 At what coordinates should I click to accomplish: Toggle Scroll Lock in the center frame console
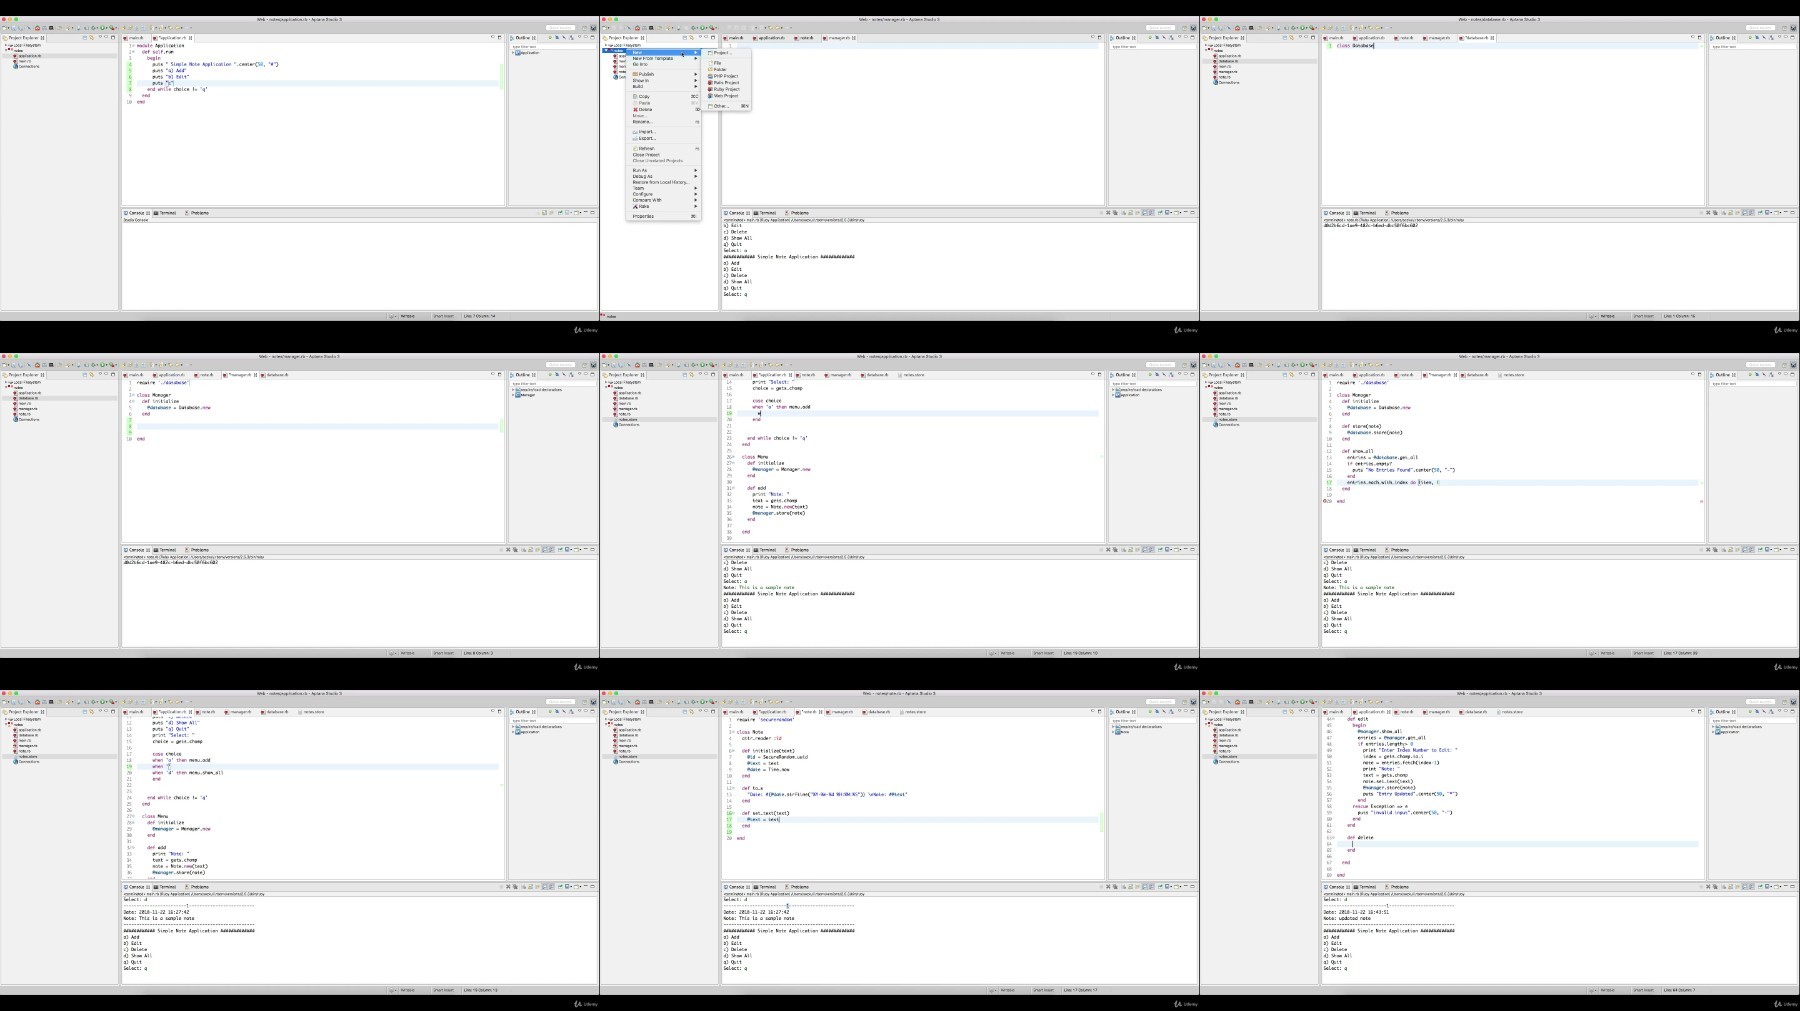[x=1131, y=549]
